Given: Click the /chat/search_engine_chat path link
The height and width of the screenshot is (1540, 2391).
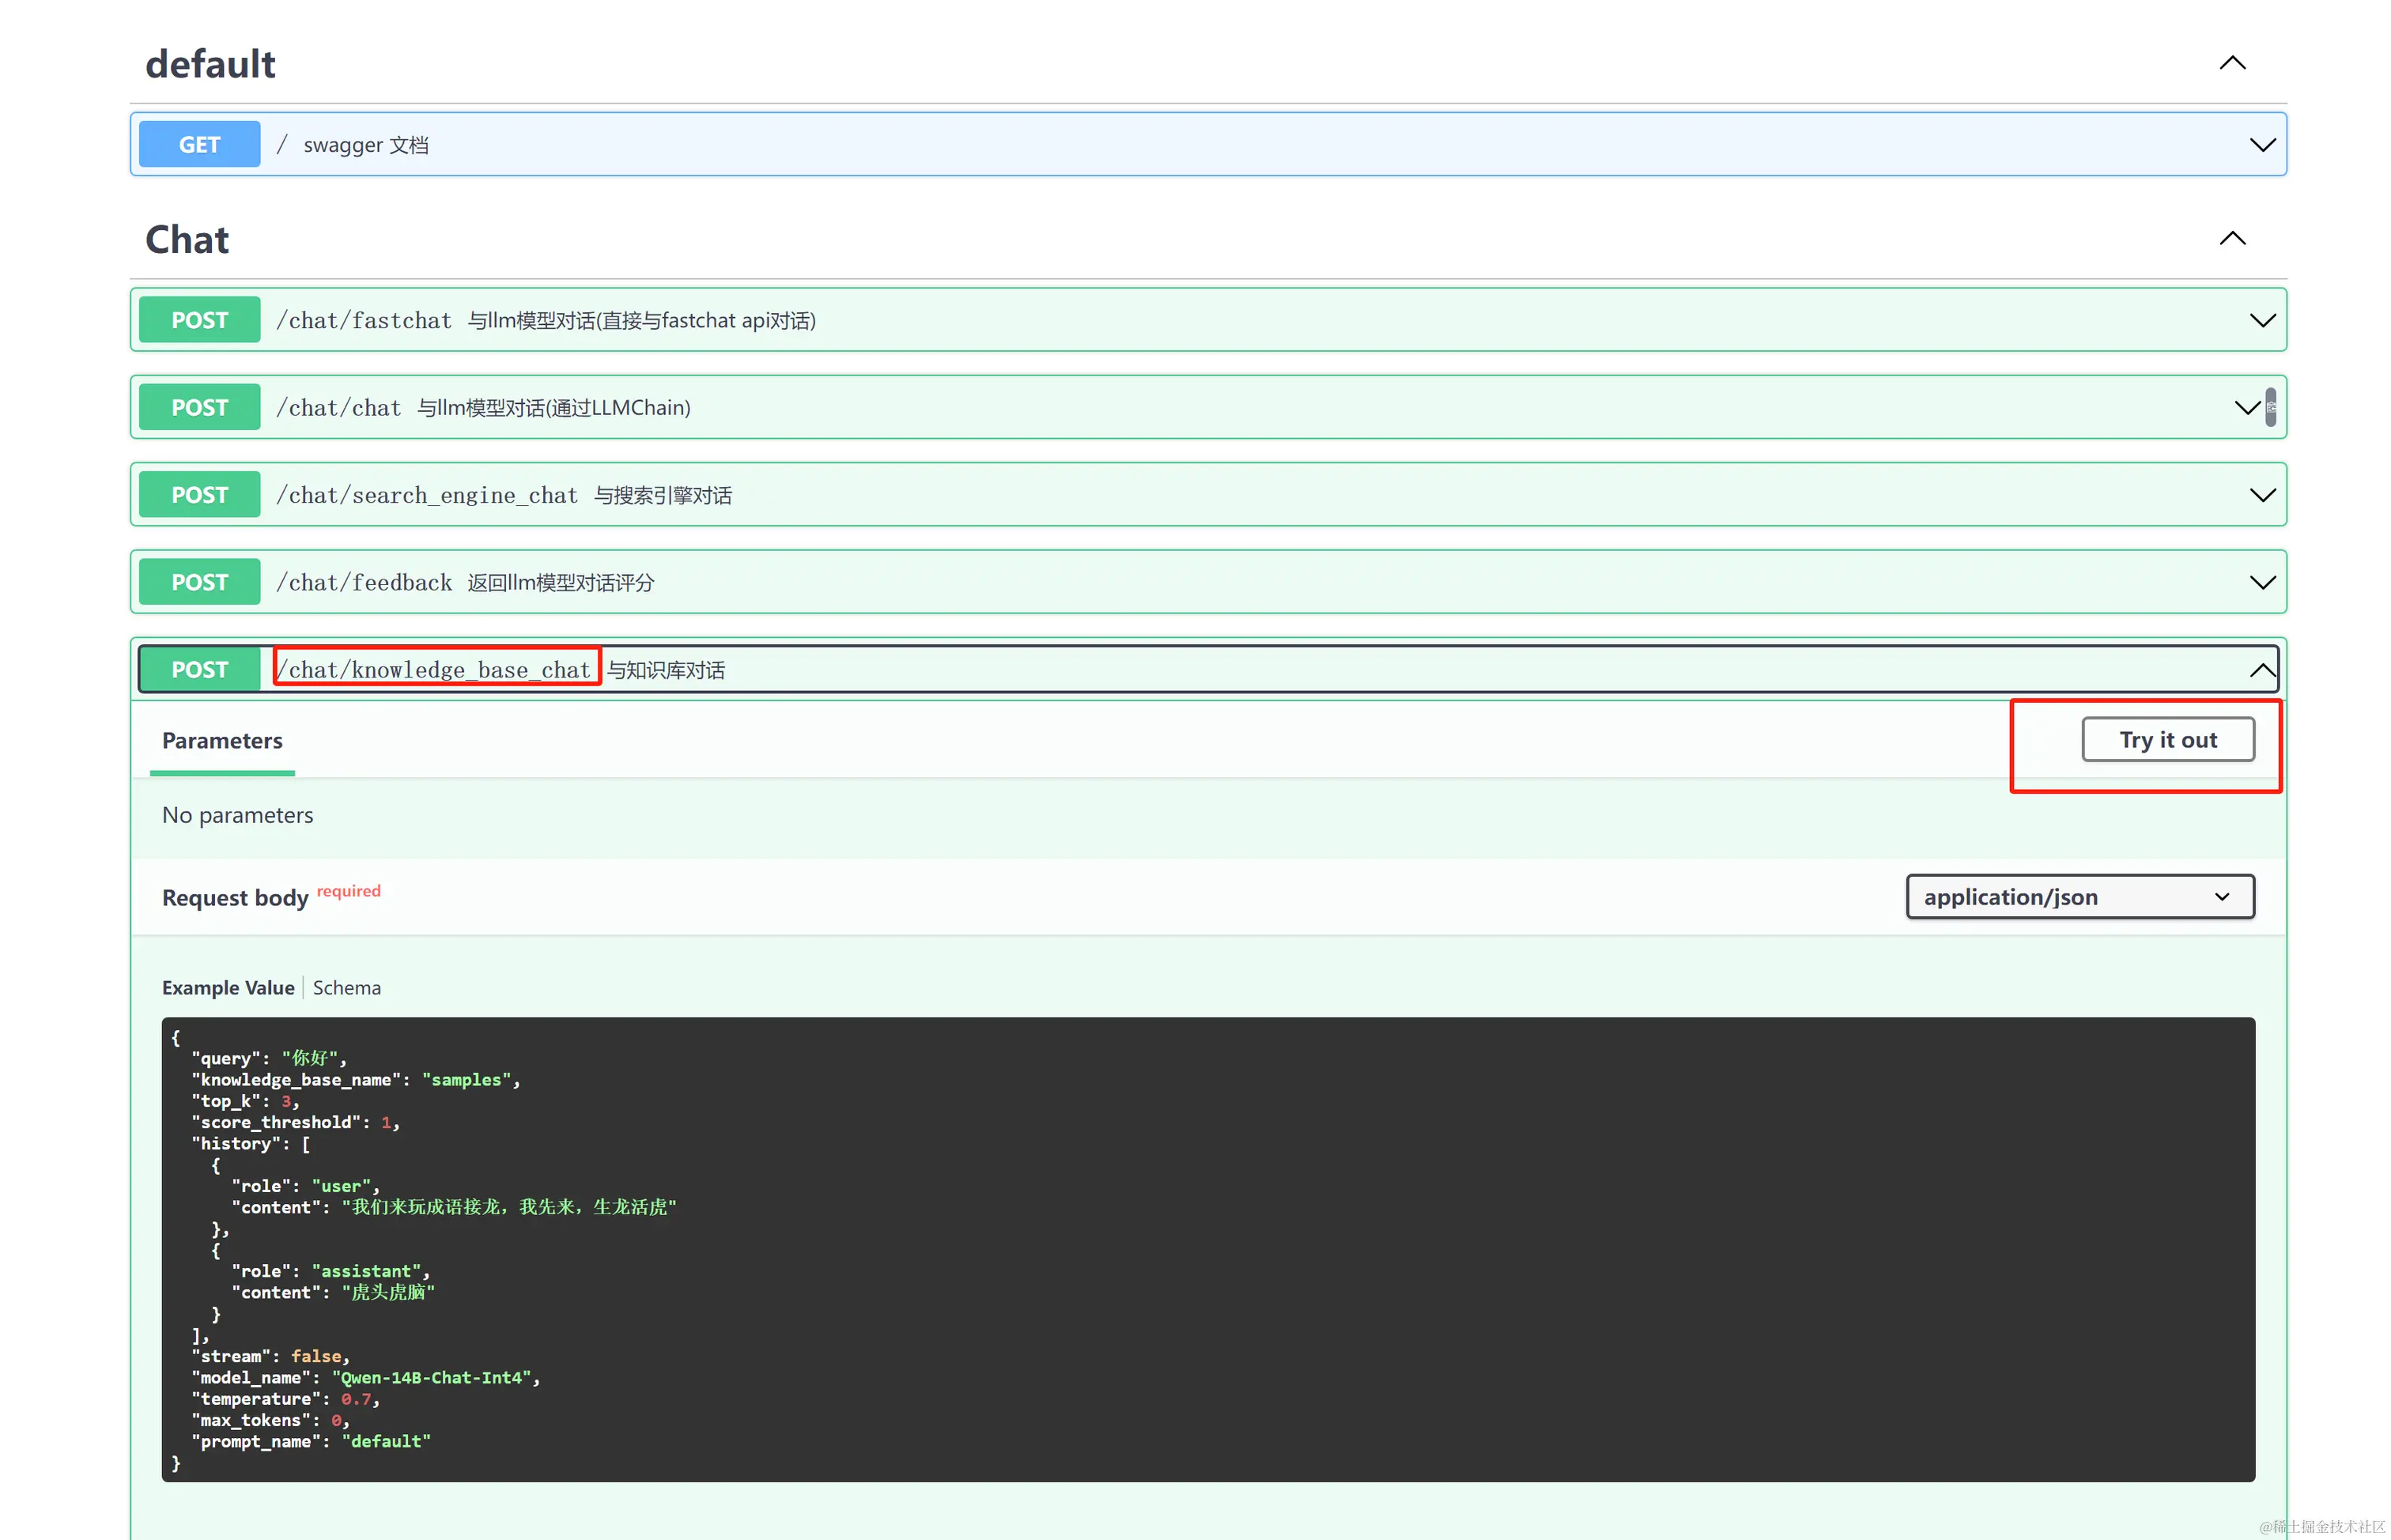Looking at the screenshot, I should click(427, 496).
